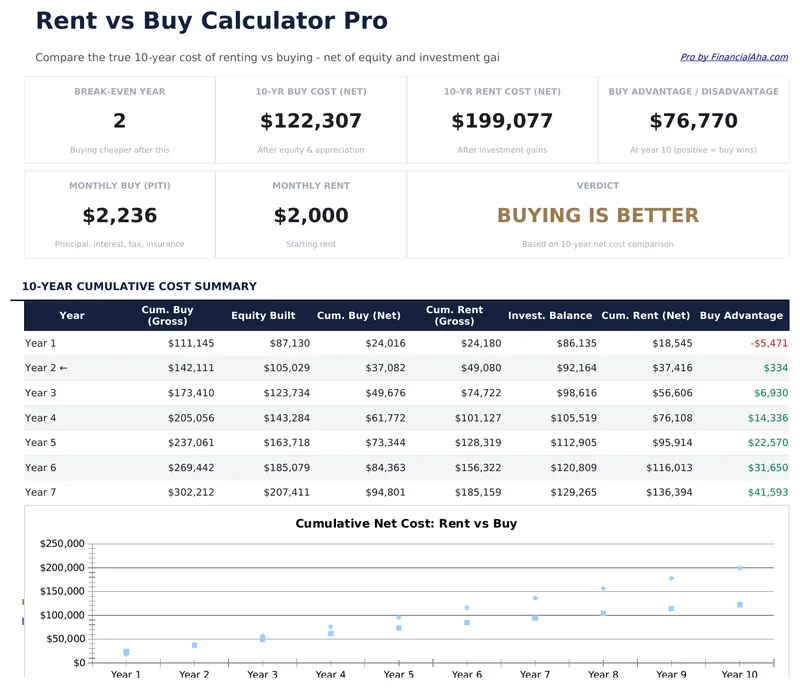The height and width of the screenshot is (688, 800).
Task: Click the Invest. Balance column header
Action: pyautogui.click(x=553, y=315)
